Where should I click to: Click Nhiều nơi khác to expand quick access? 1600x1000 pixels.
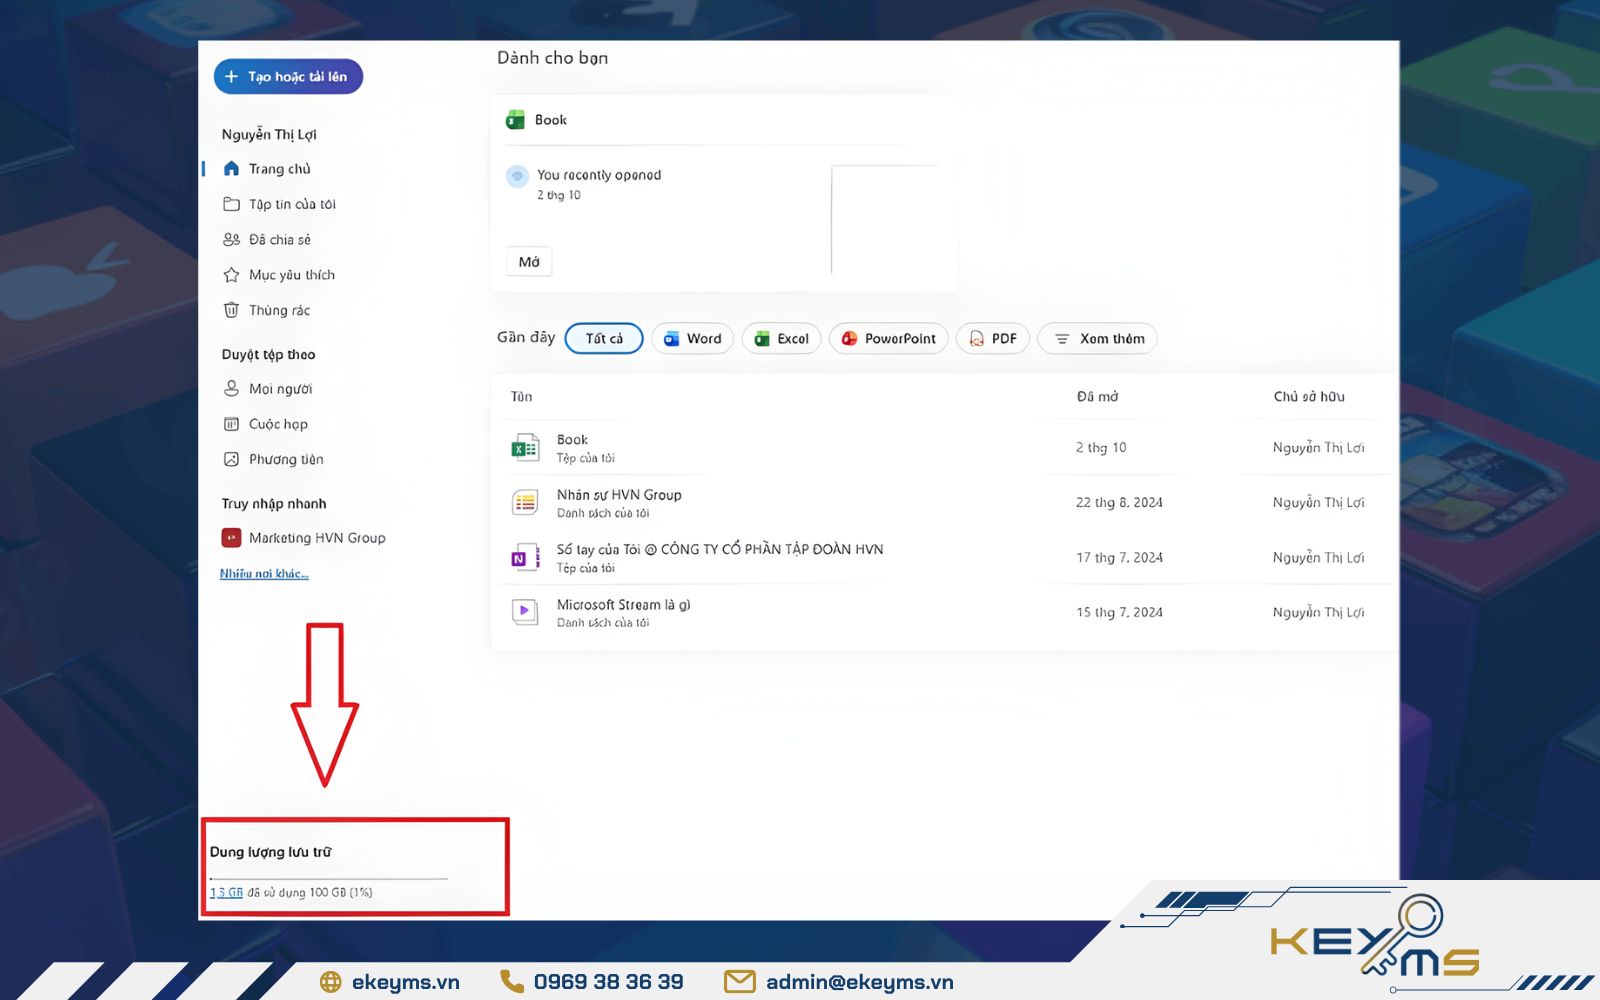click(263, 573)
